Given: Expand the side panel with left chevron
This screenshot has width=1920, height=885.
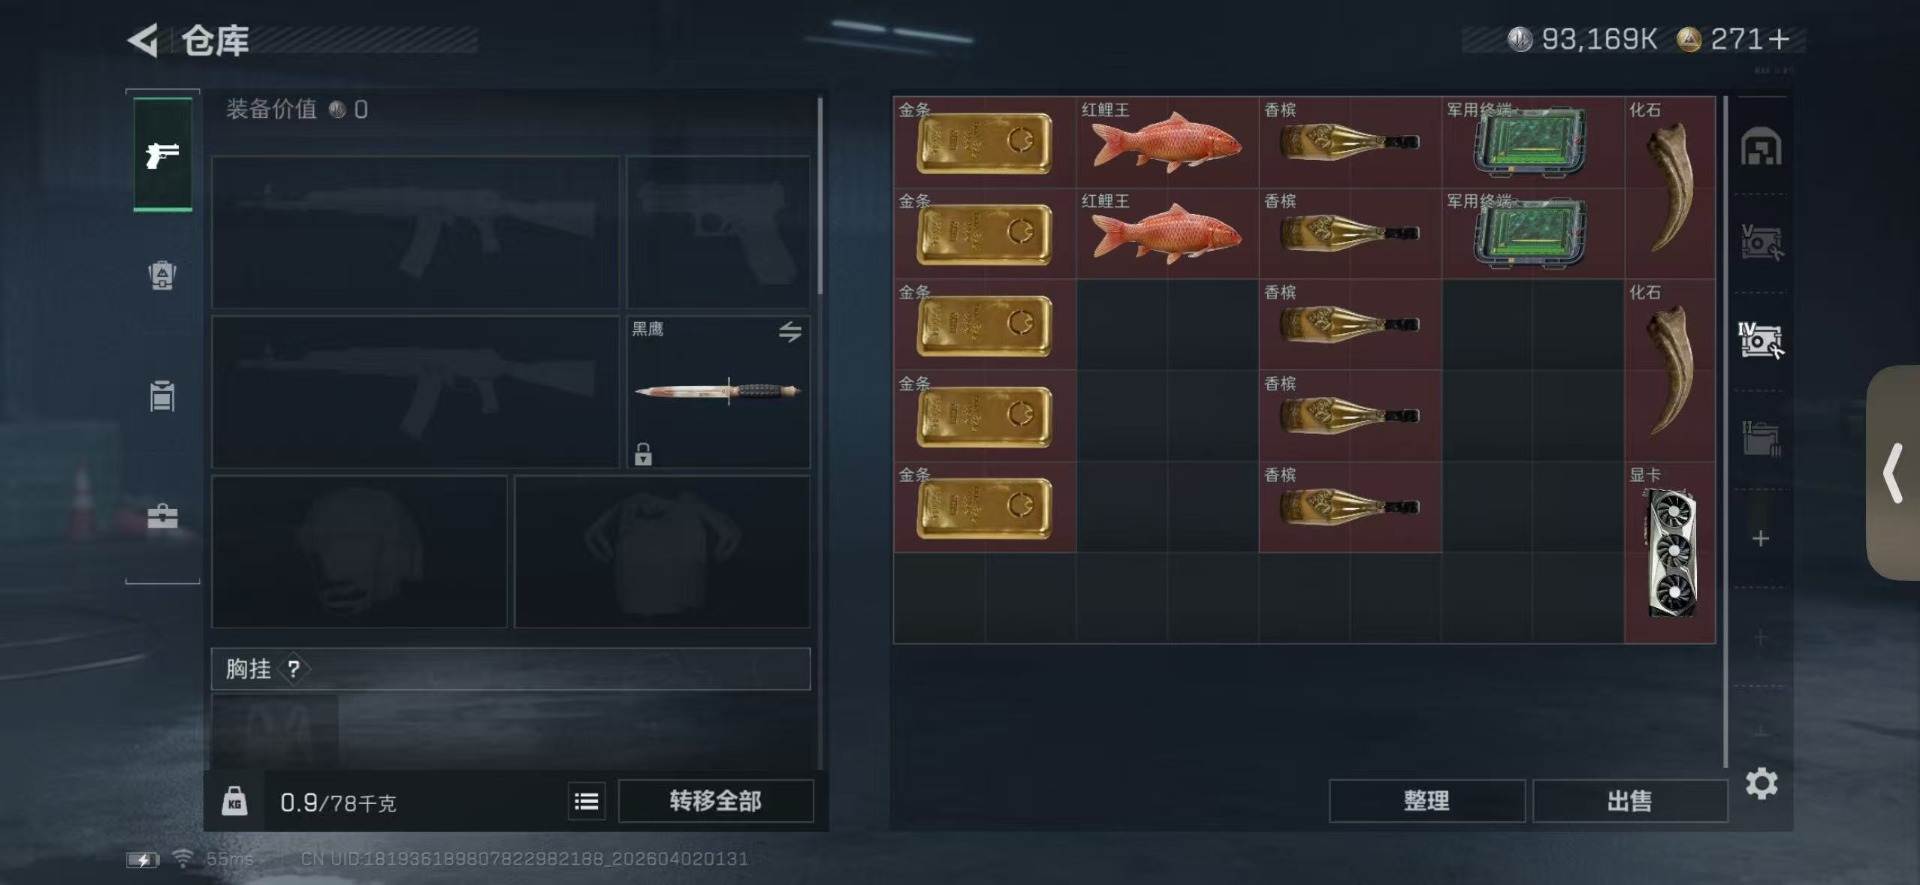Looking at the screenshot, I should point(1892,473).
